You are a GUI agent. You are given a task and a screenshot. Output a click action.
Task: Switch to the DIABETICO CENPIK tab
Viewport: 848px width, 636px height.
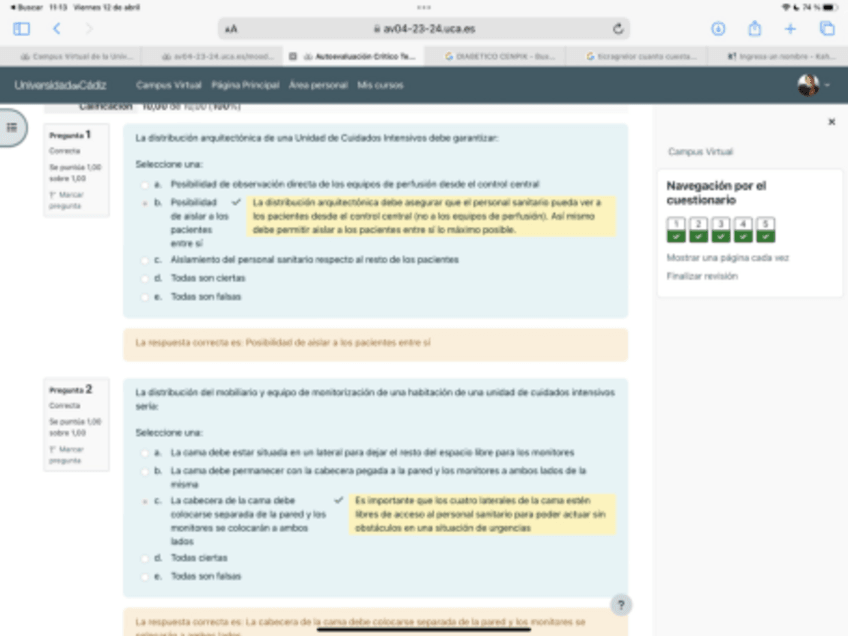click(500, 56)
